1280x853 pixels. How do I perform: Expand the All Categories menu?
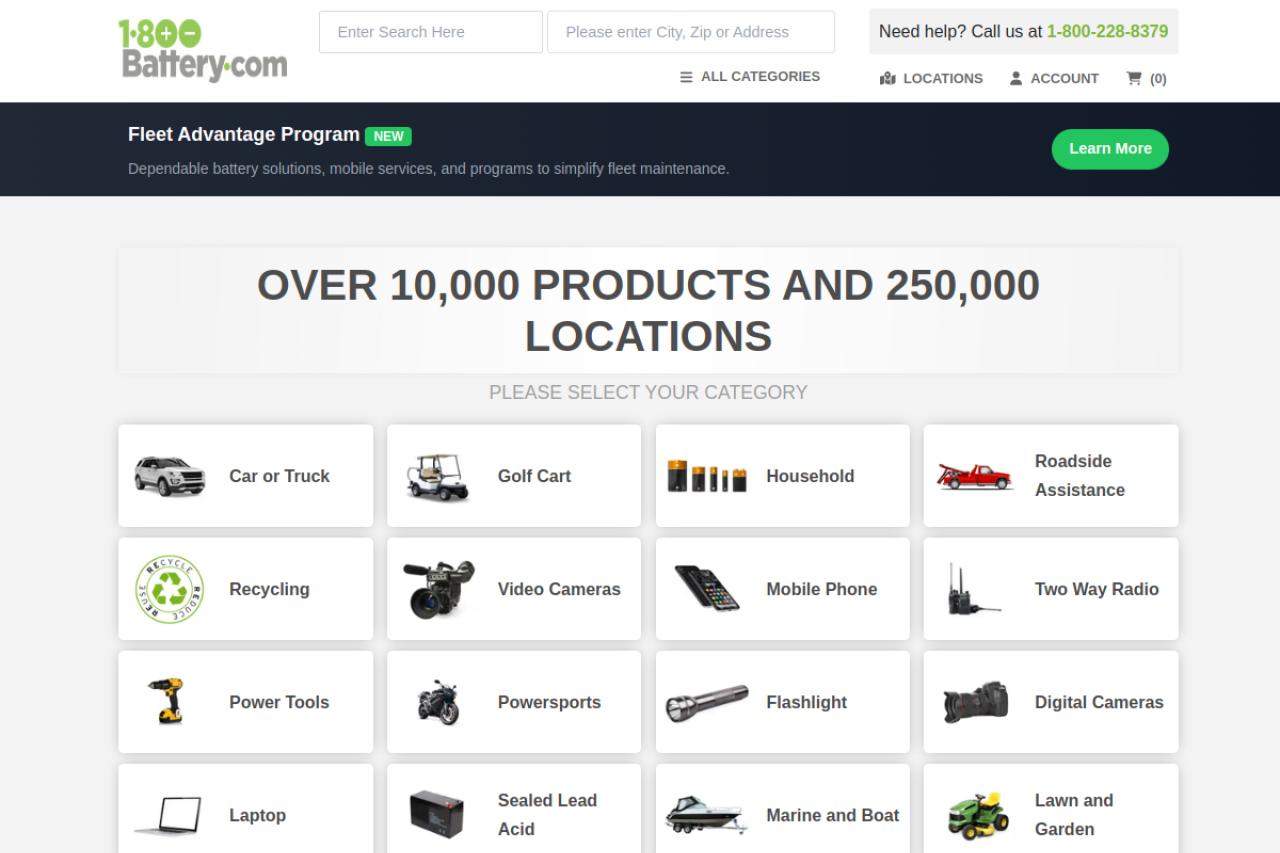pos(750,77)
